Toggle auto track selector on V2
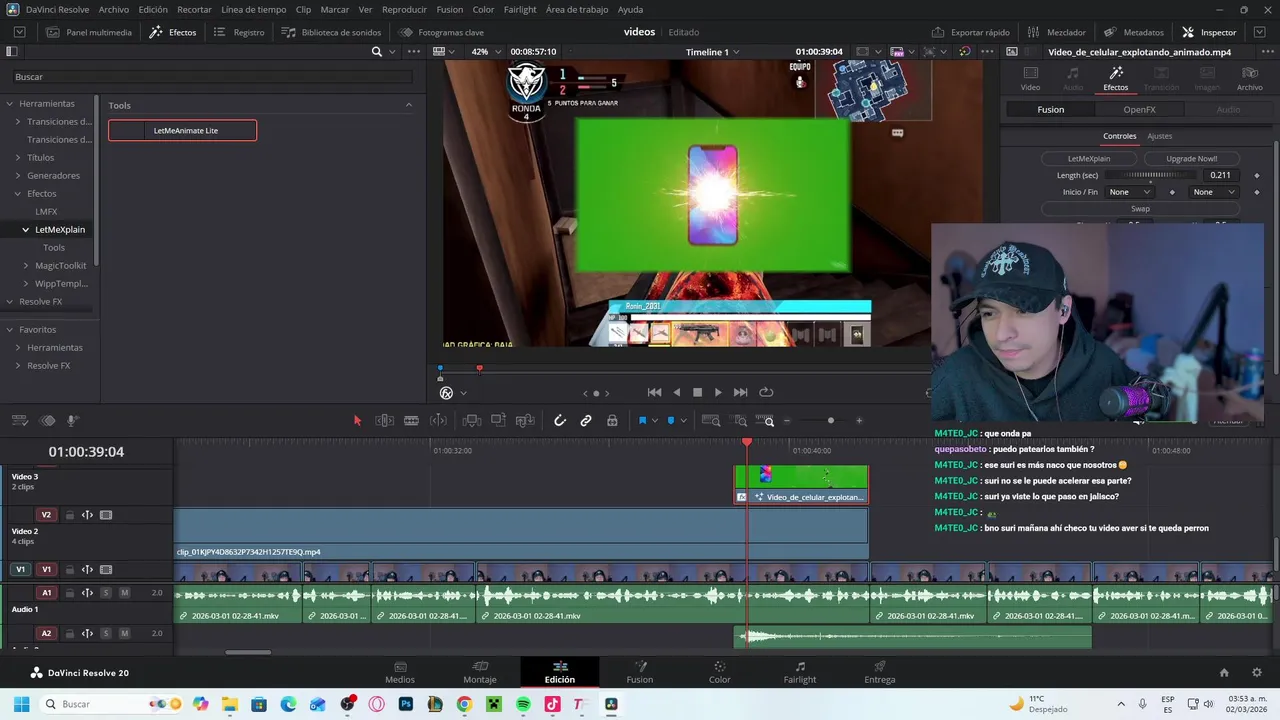1280x720 pixels. 87,515
